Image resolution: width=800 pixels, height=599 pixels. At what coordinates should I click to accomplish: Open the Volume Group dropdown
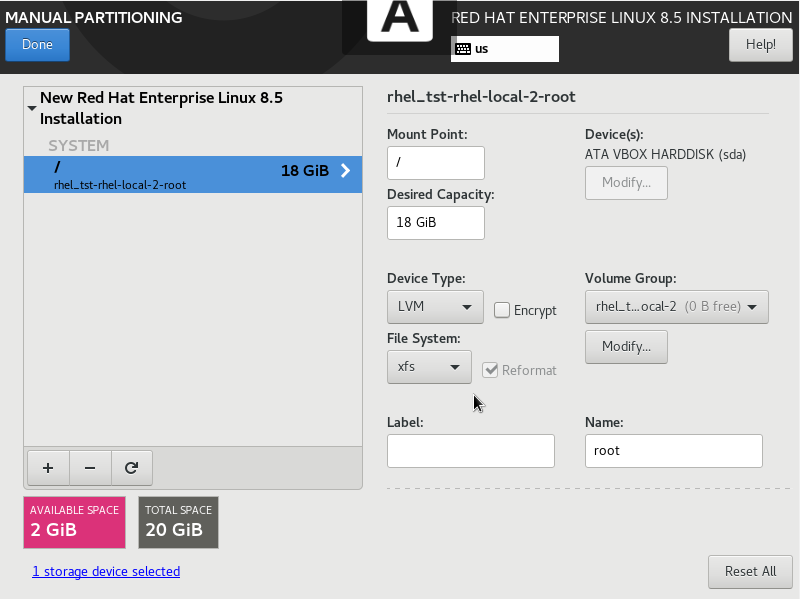pos(677,307)
